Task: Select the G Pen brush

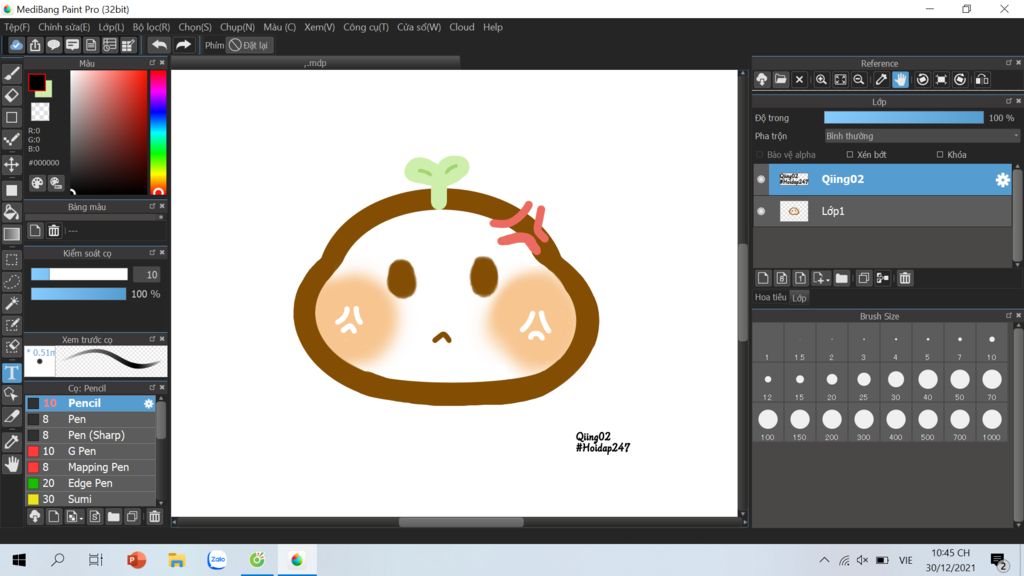Action: pyautogui.click(x=91, y=451)
